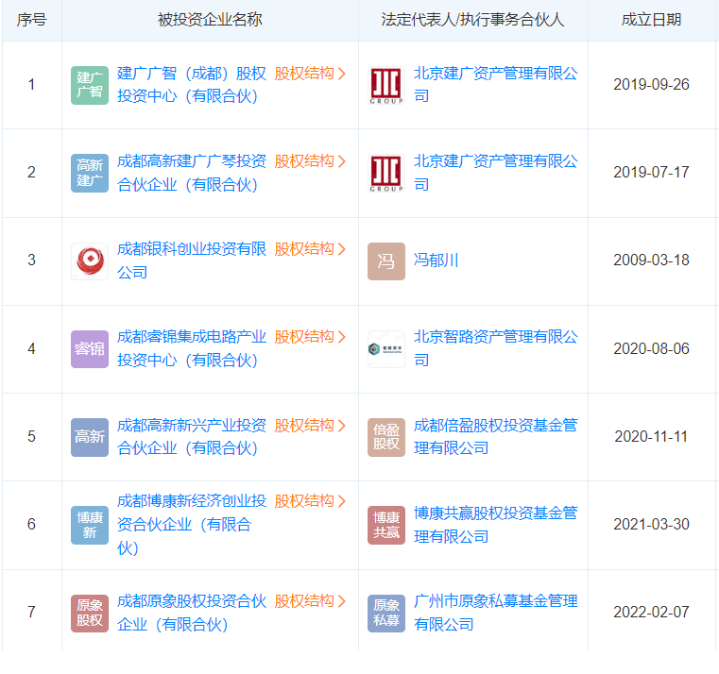Screen dimensions: 719x674
Task: Click the date 2020-08-06
Action: click(x=651, y=348)
